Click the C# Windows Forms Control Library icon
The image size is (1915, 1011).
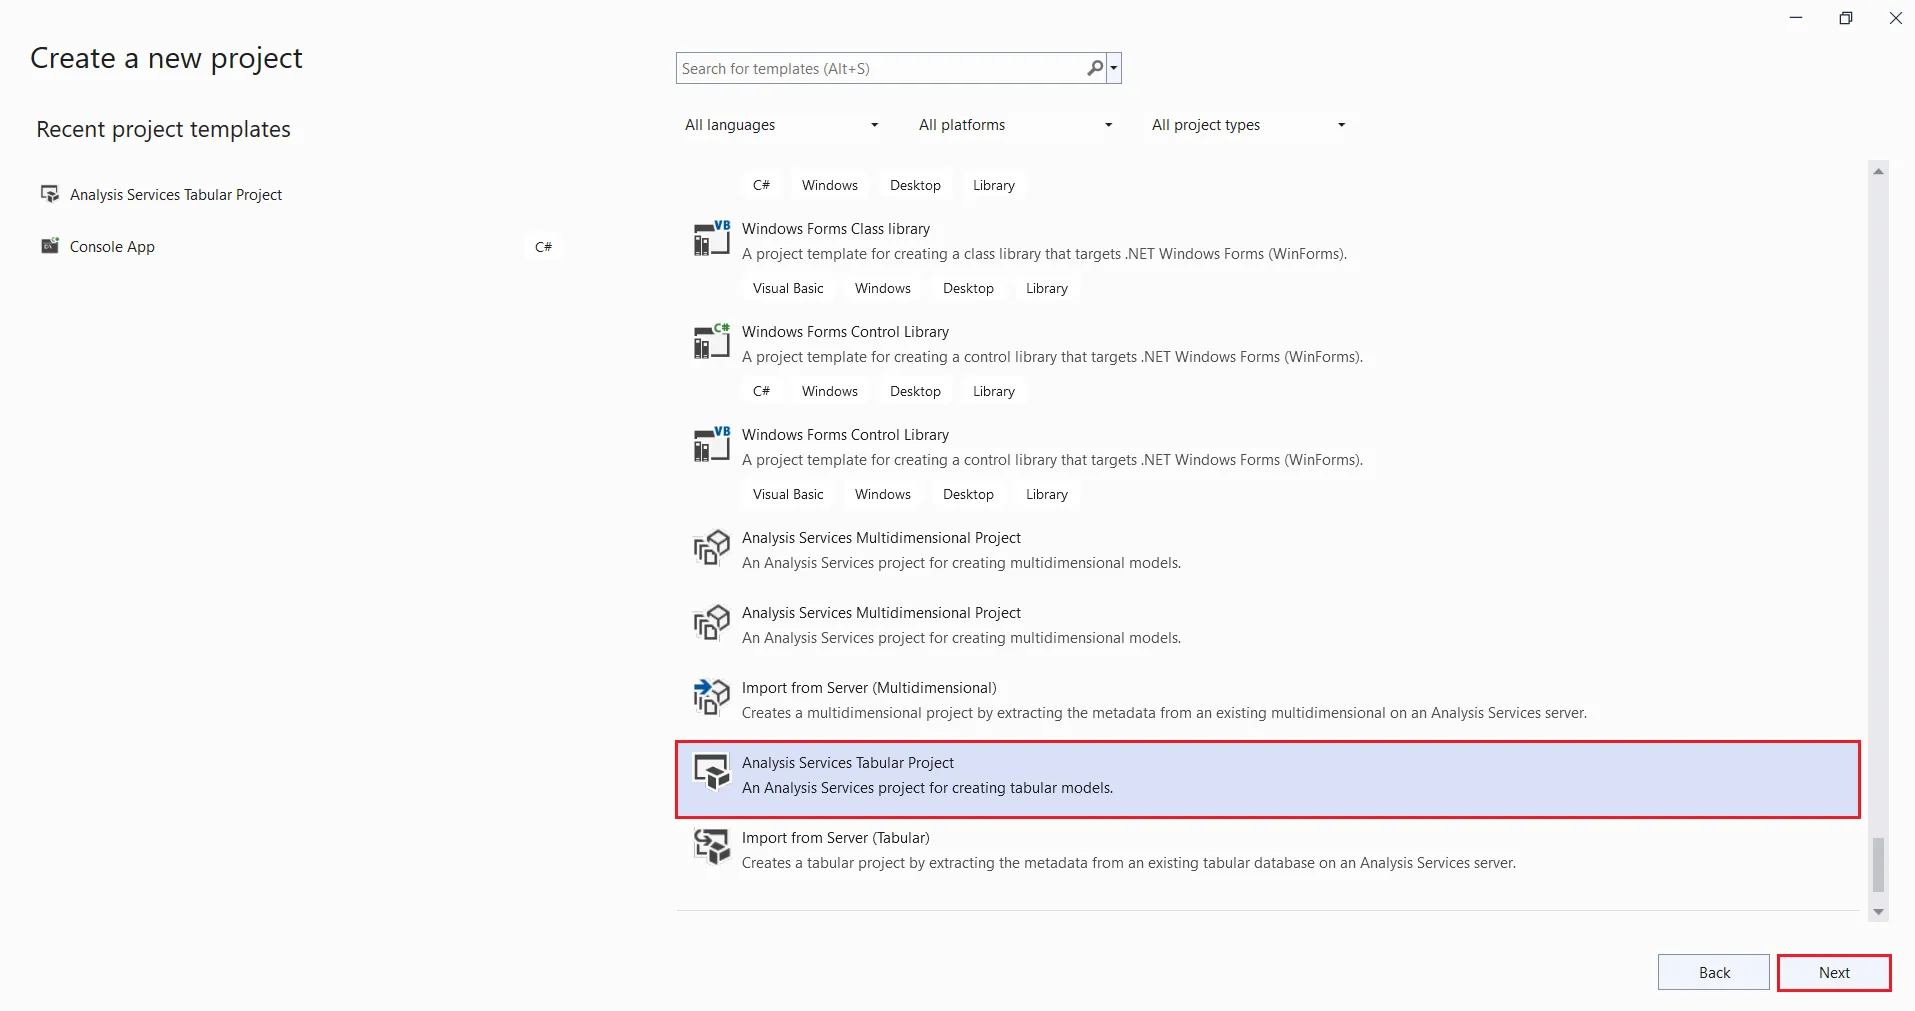click(x=711, y=342)
